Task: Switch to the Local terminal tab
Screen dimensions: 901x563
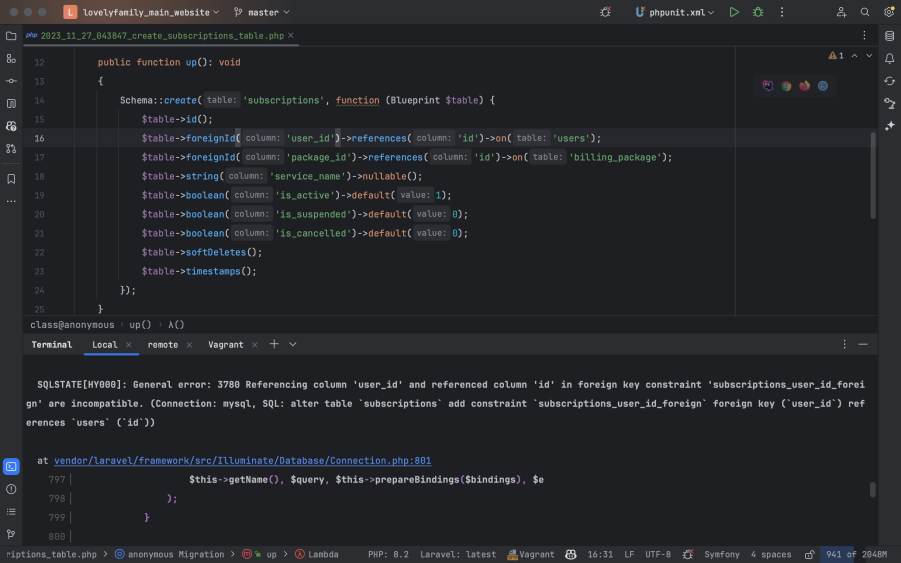Action: click(105, 345)
